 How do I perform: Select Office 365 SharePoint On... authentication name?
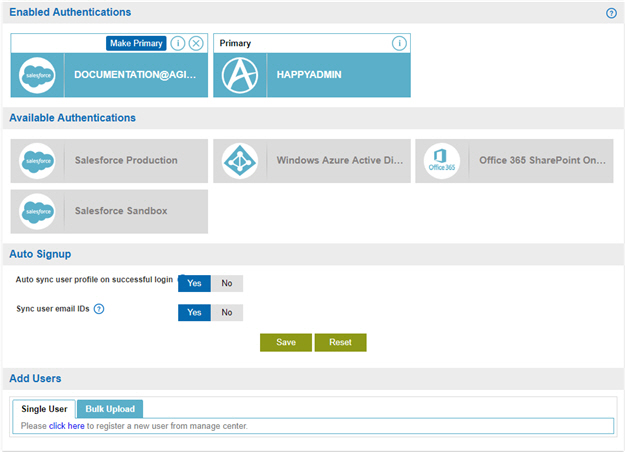[x=542, y=160]
